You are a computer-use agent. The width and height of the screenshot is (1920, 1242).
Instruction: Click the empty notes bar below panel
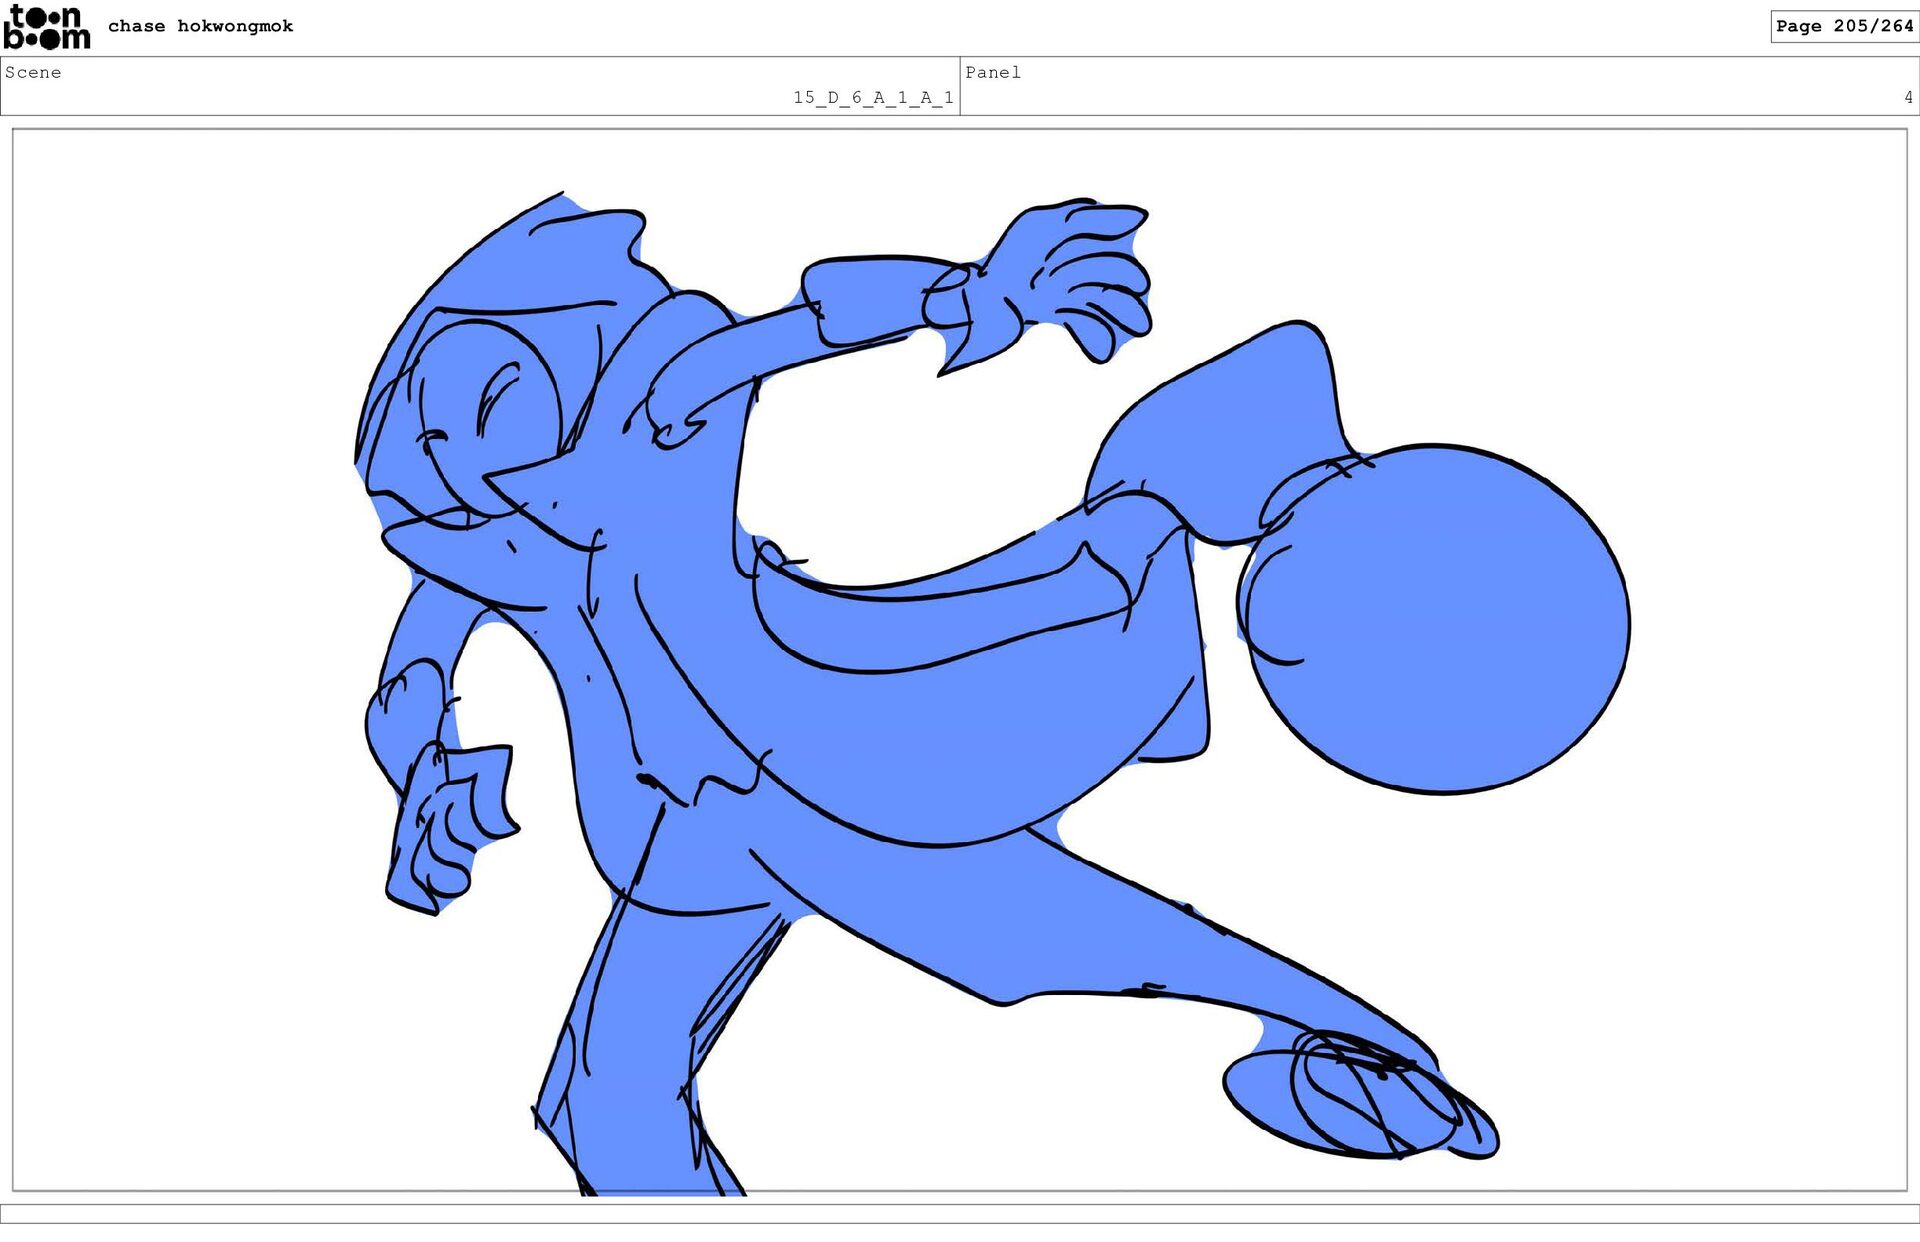coord(960,1212)
